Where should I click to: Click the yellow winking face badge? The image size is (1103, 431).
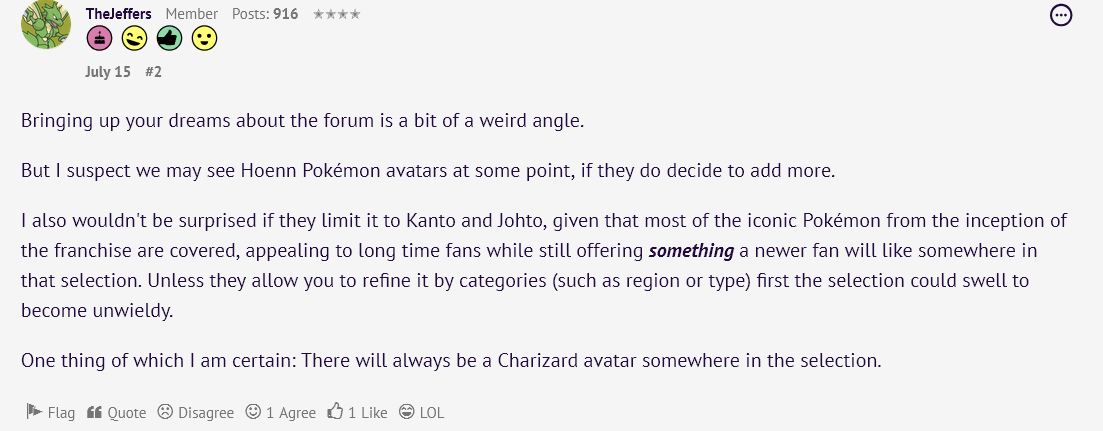[133, 39]
